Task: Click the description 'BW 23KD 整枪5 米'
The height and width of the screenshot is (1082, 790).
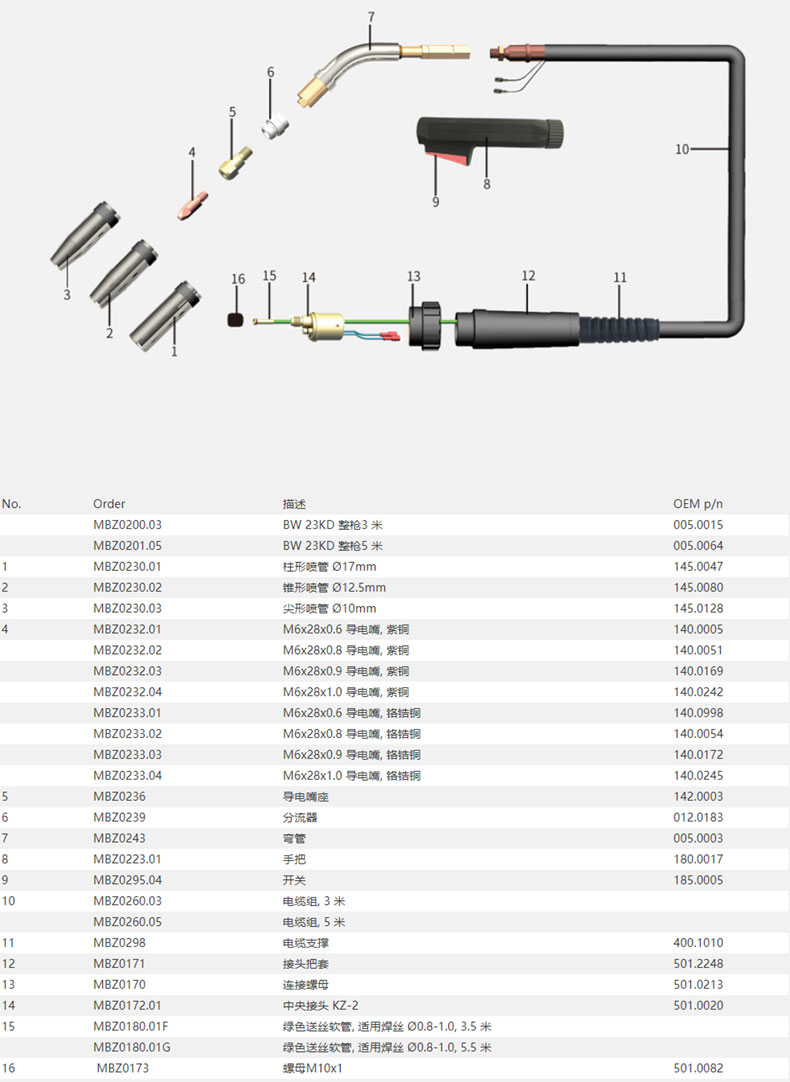Action: coord(333,546)
